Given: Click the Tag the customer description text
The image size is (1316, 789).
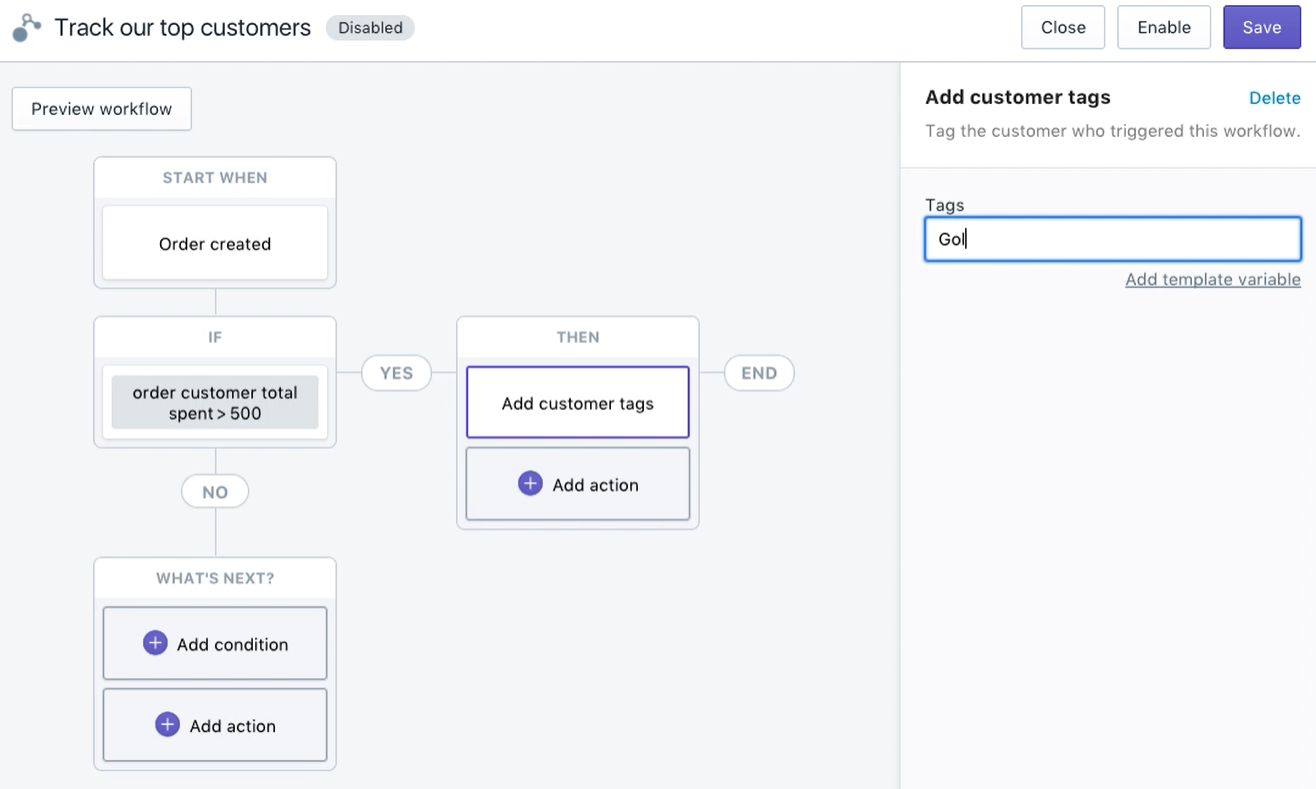Looking at the screenshot, I should point(1113,131).
